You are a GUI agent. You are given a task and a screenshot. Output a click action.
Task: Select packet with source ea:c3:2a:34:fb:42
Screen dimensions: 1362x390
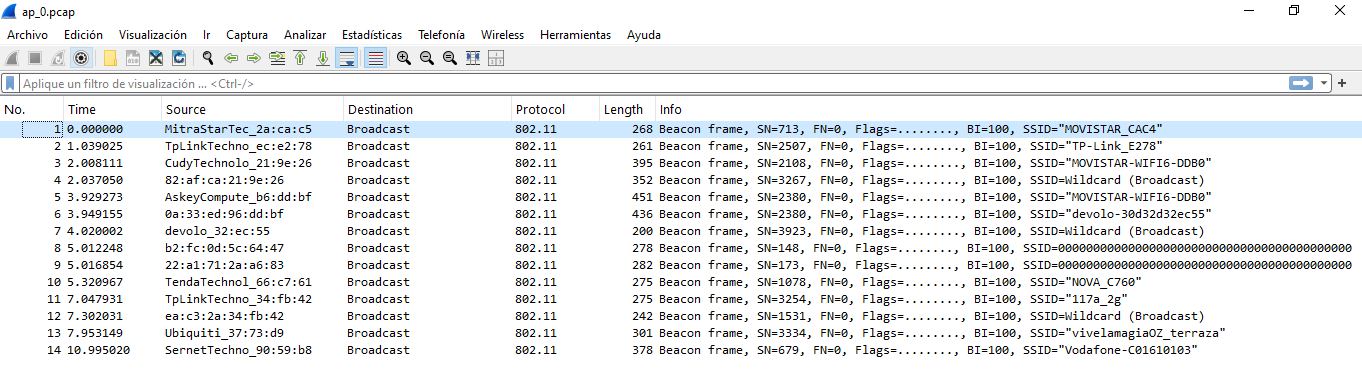(x=680, y=316)
